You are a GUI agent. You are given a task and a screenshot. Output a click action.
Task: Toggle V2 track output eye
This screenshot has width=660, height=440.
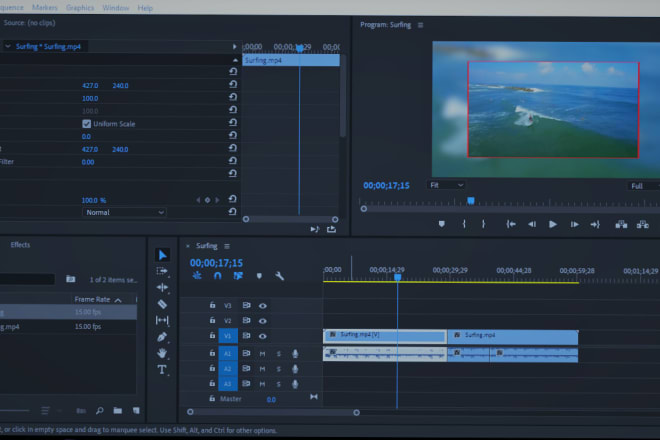tap(263, 321)
